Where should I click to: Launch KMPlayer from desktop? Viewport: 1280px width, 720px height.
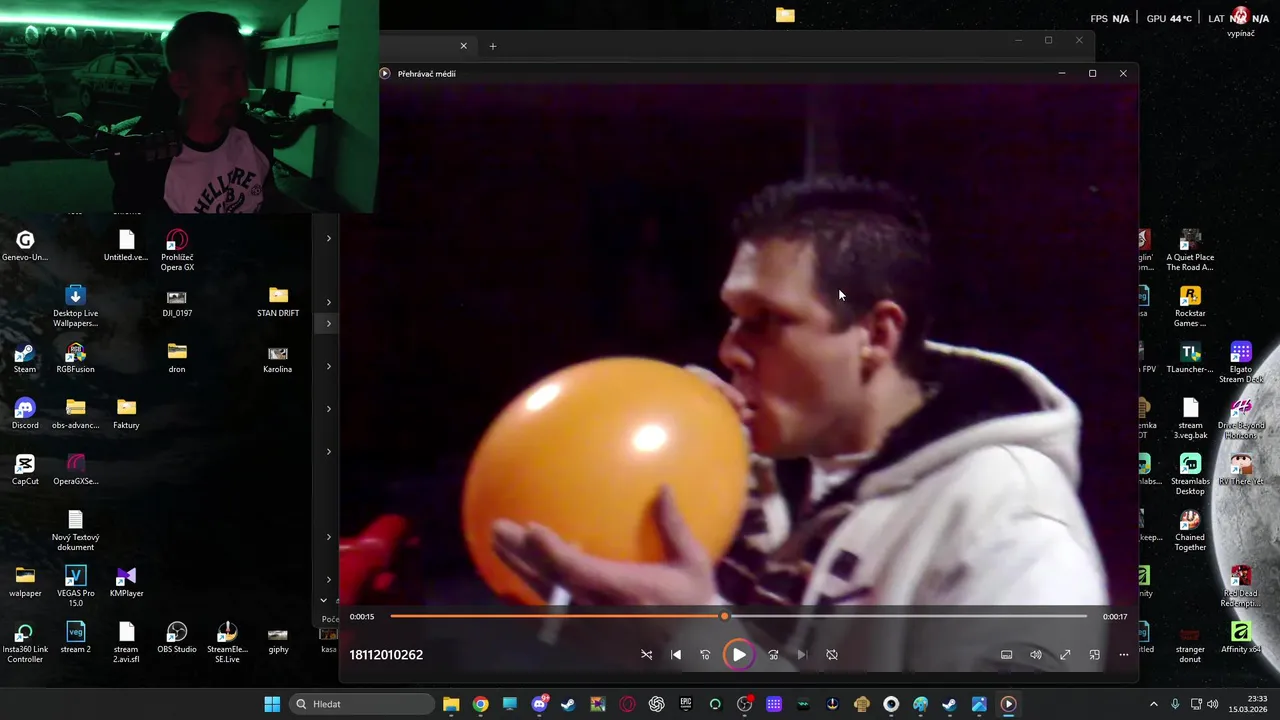pos(126,582)
